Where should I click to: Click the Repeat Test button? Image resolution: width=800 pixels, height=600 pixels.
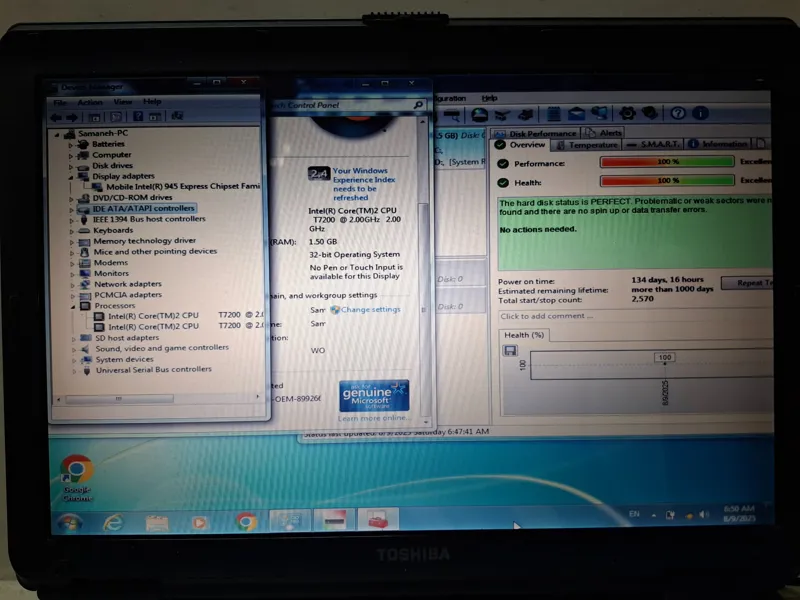(x=747, y=283)
